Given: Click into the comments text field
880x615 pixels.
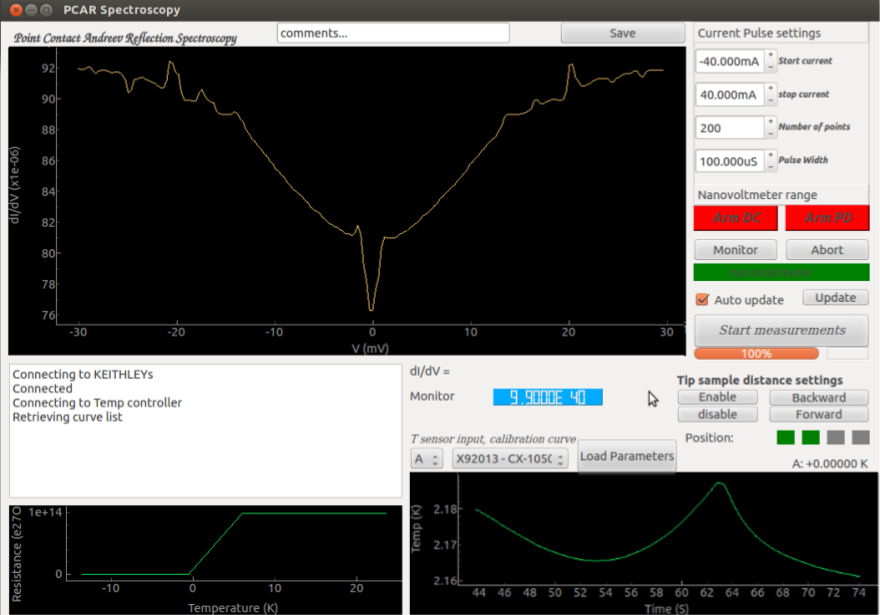Looking at the screenshot, I should pyautogui.click(x=393, y=33).
